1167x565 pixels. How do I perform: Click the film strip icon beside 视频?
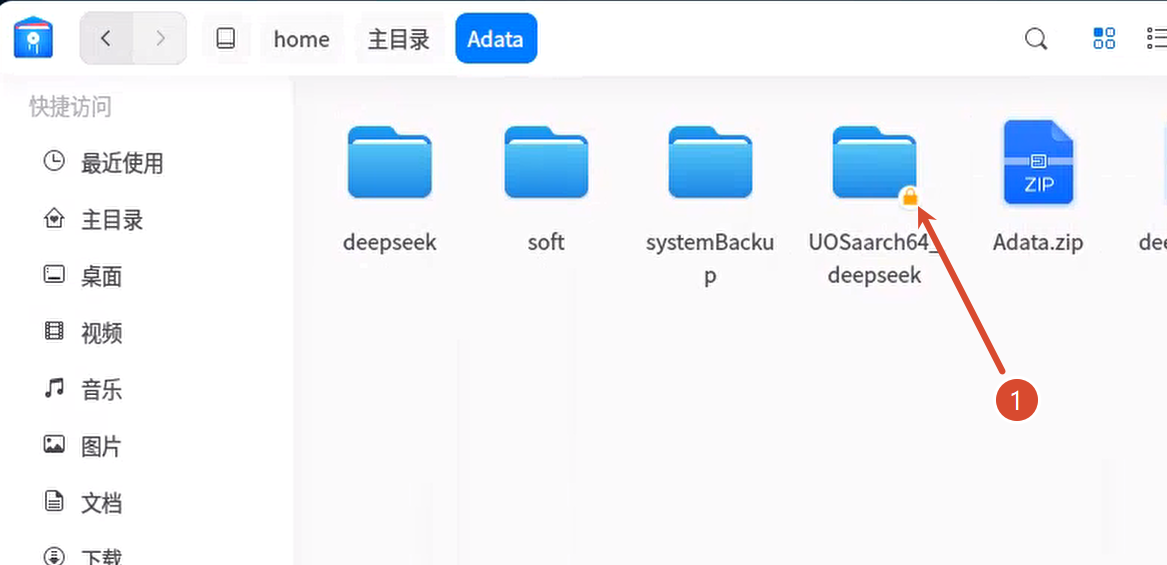pyautogui.click(x=54, y=331)
